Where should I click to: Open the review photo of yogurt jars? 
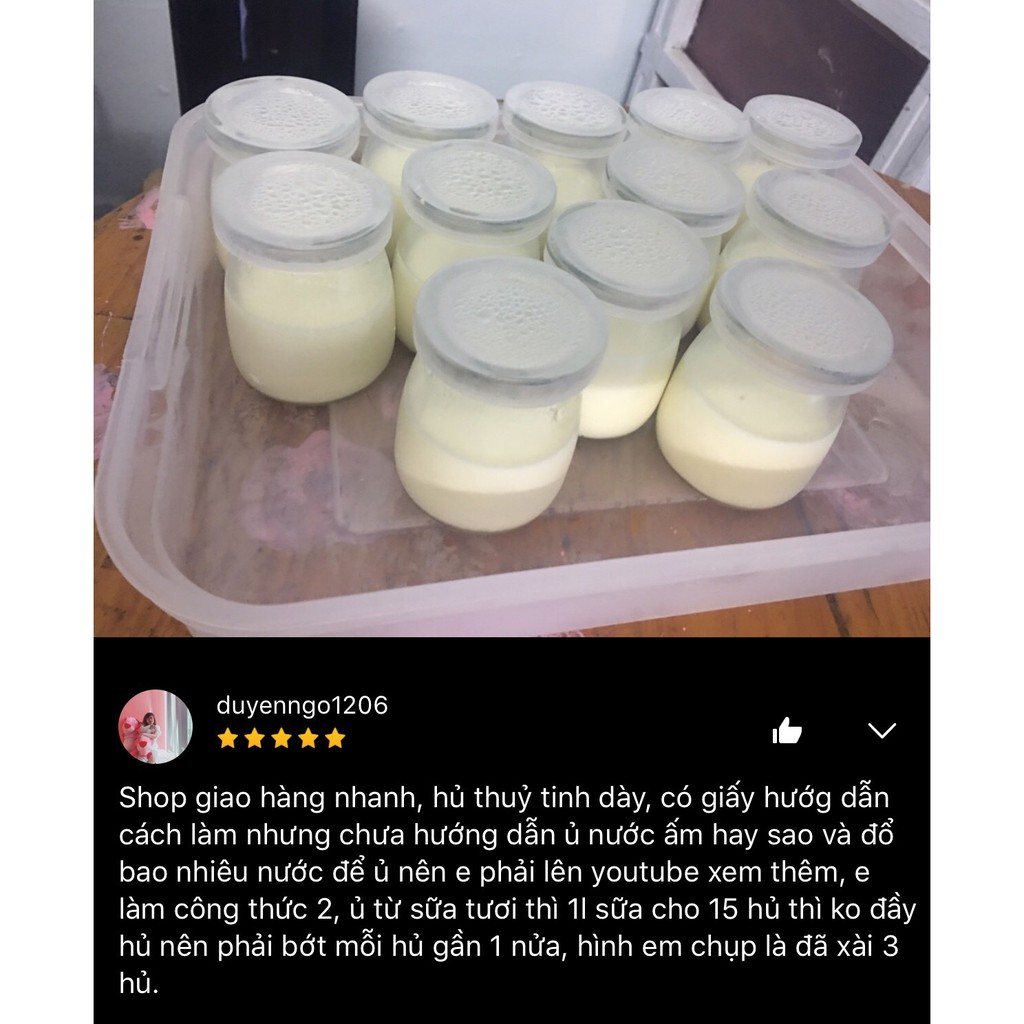pos(512,318)
